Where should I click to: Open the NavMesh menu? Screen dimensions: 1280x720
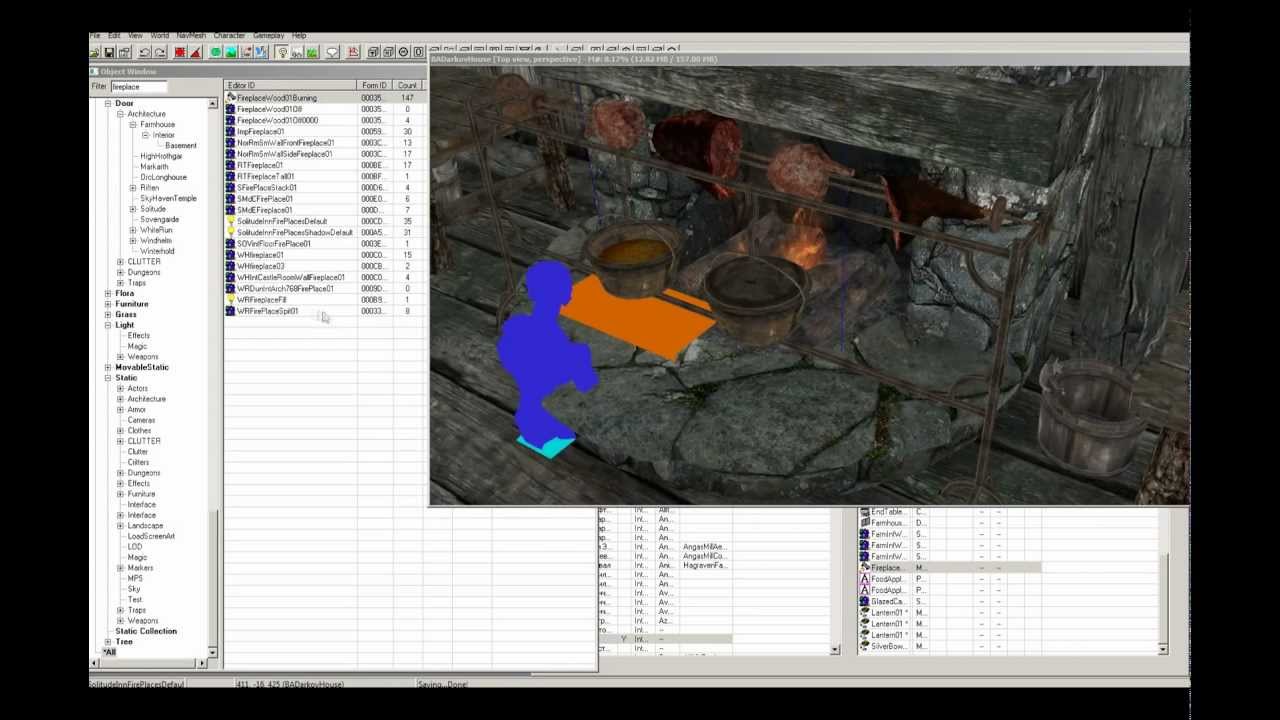(x=191, y=36)
